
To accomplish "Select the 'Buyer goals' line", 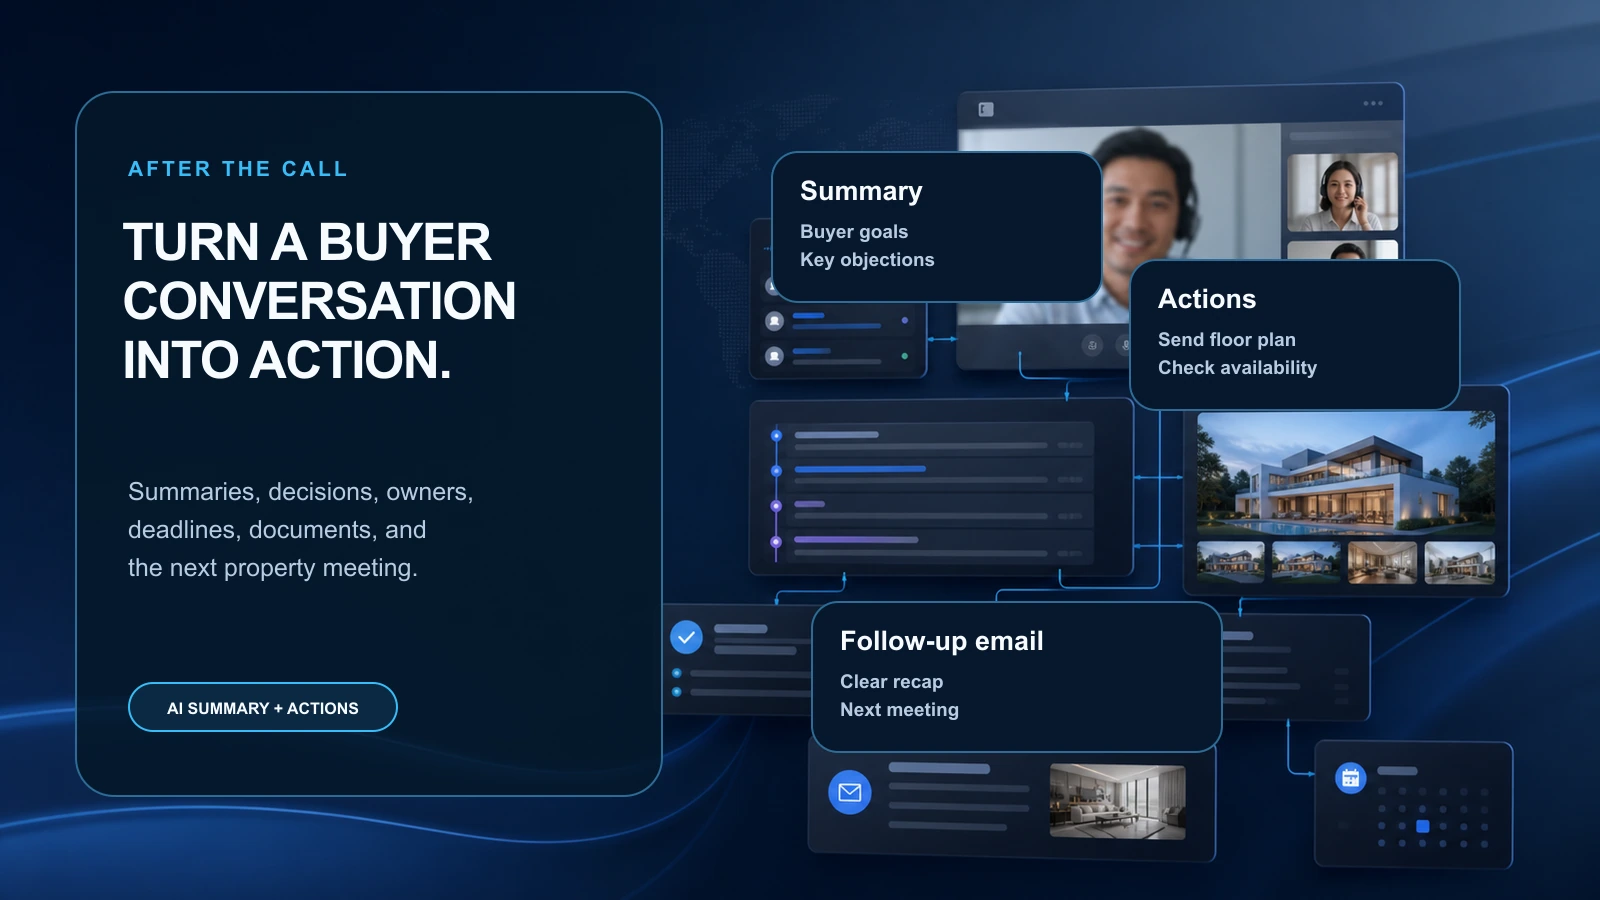I will click(854, 232).
